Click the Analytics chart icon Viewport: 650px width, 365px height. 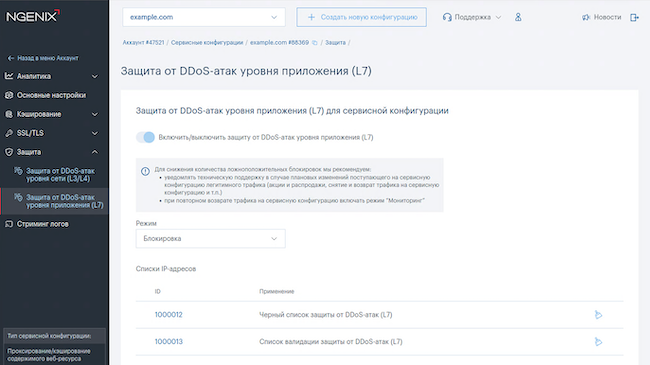[x=9, y=76]
